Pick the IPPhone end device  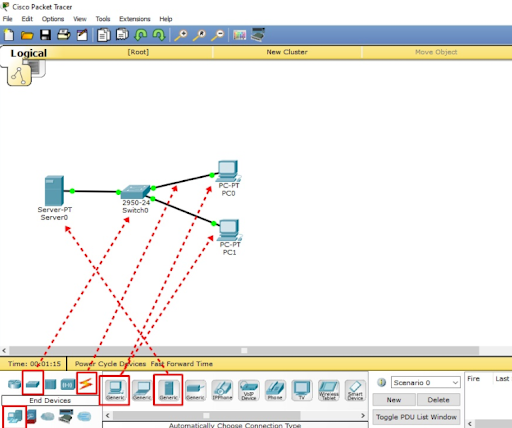[222, 390]
